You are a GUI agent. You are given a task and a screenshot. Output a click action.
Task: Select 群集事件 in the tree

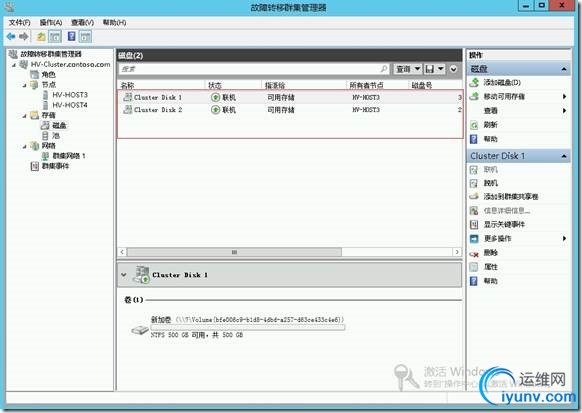55,166
